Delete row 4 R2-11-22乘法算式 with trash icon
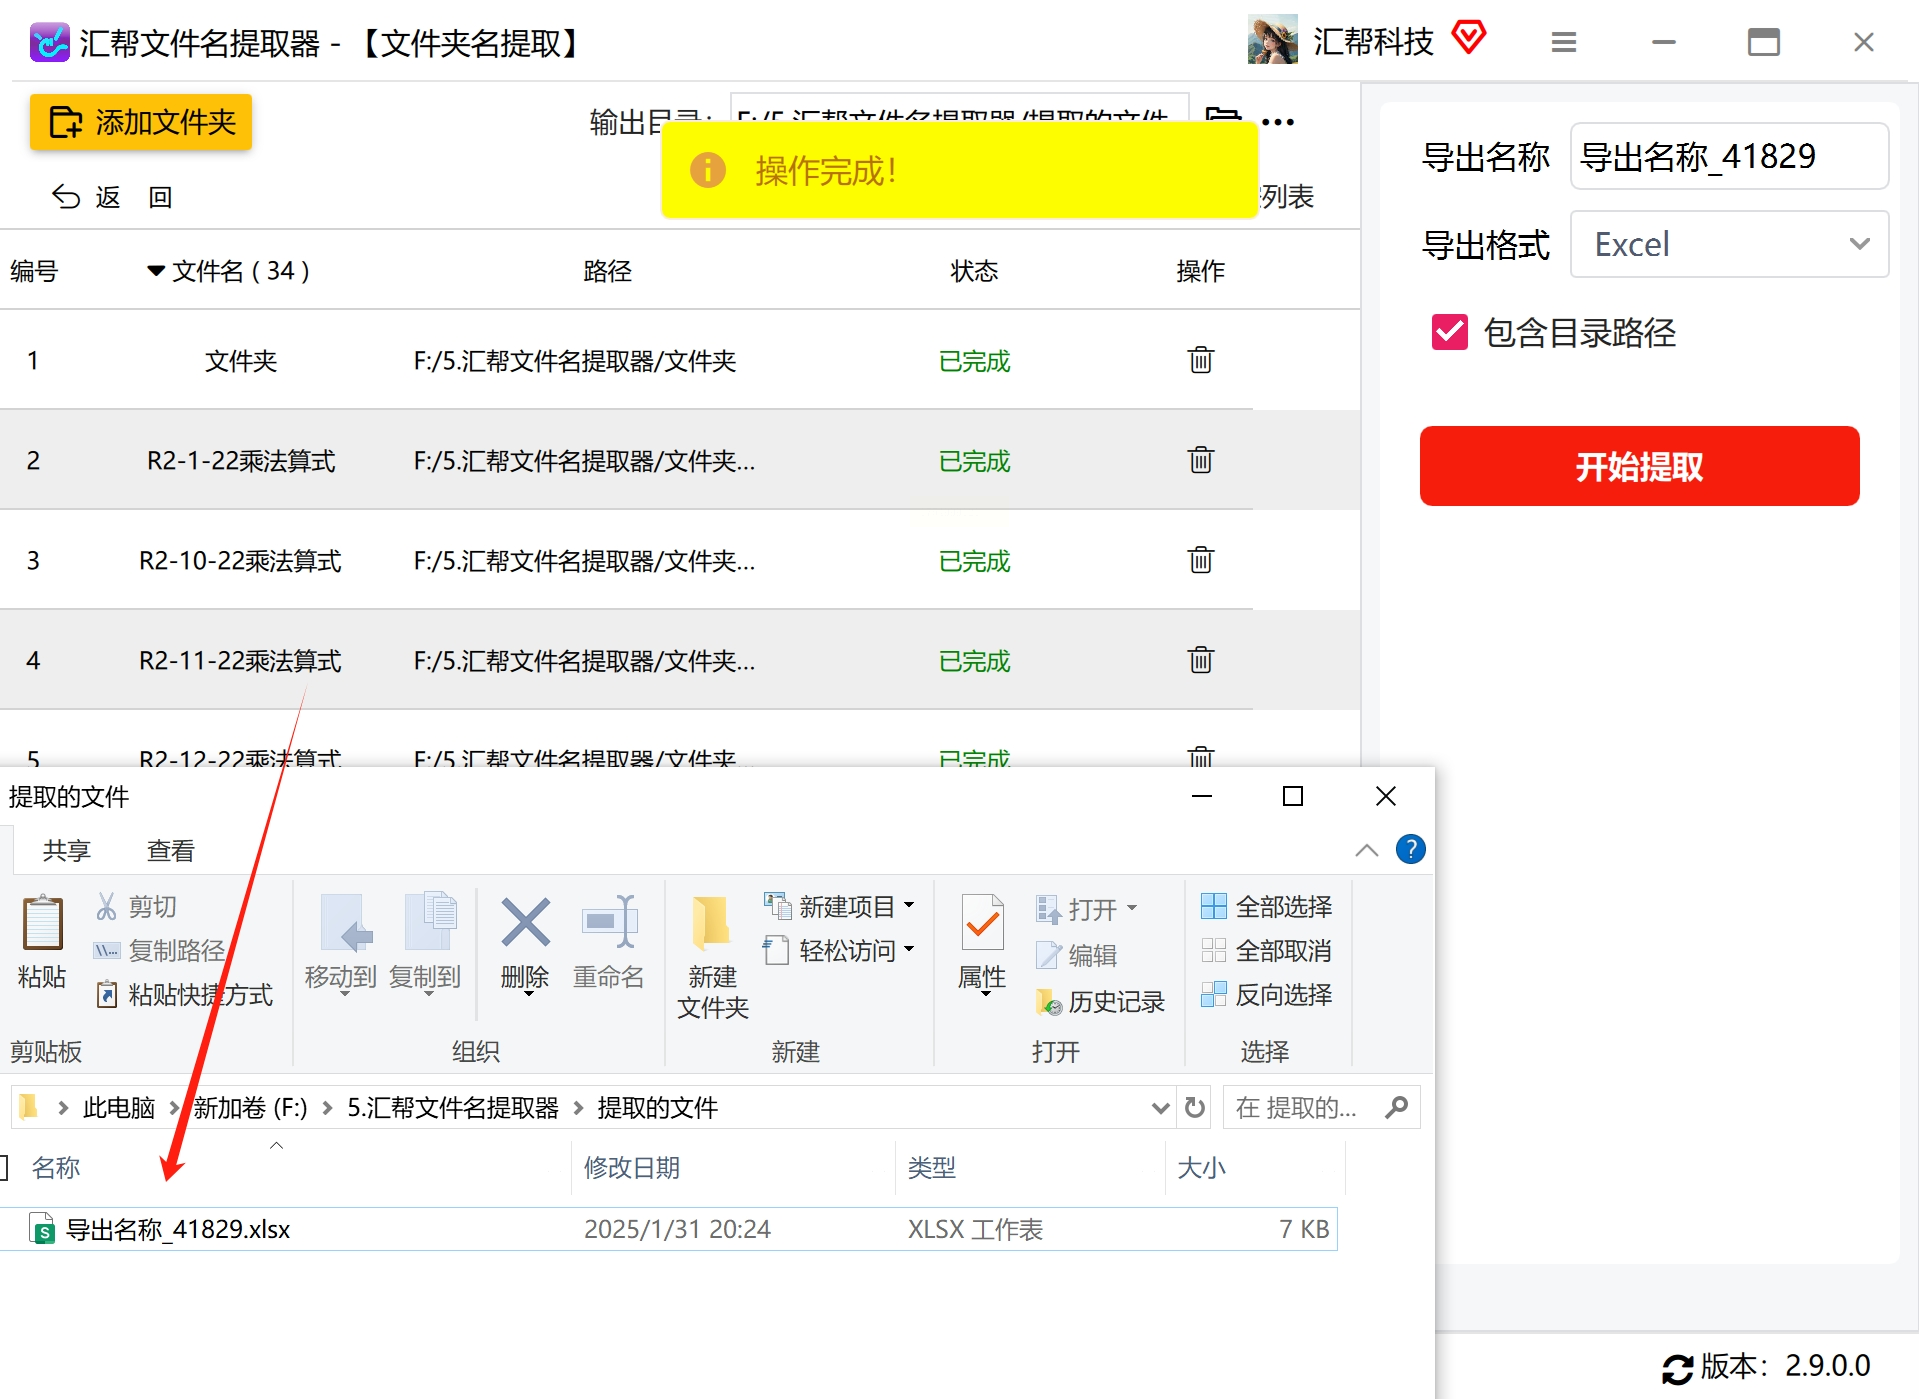 (x=1201, y=660)
